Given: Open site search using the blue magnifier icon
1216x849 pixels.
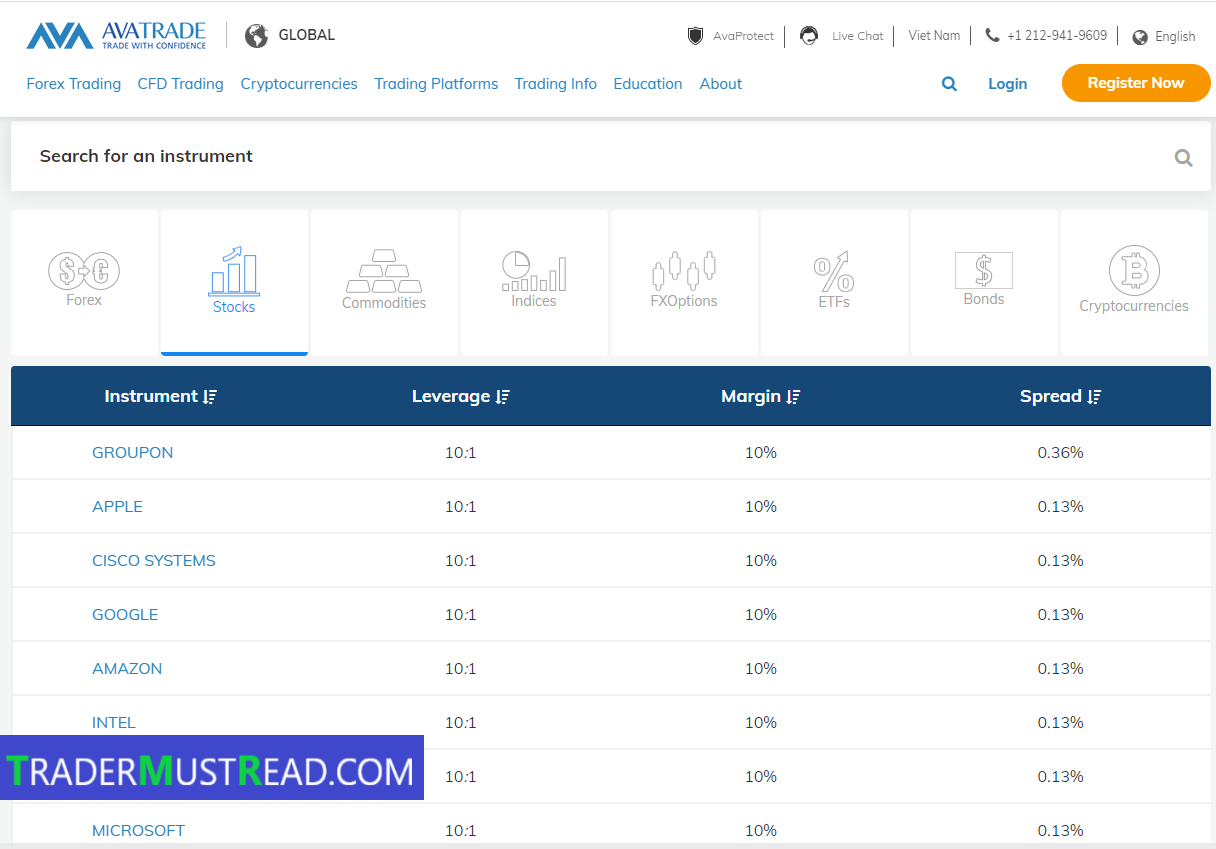Looking at the screenshot, I should click(949, 84).
